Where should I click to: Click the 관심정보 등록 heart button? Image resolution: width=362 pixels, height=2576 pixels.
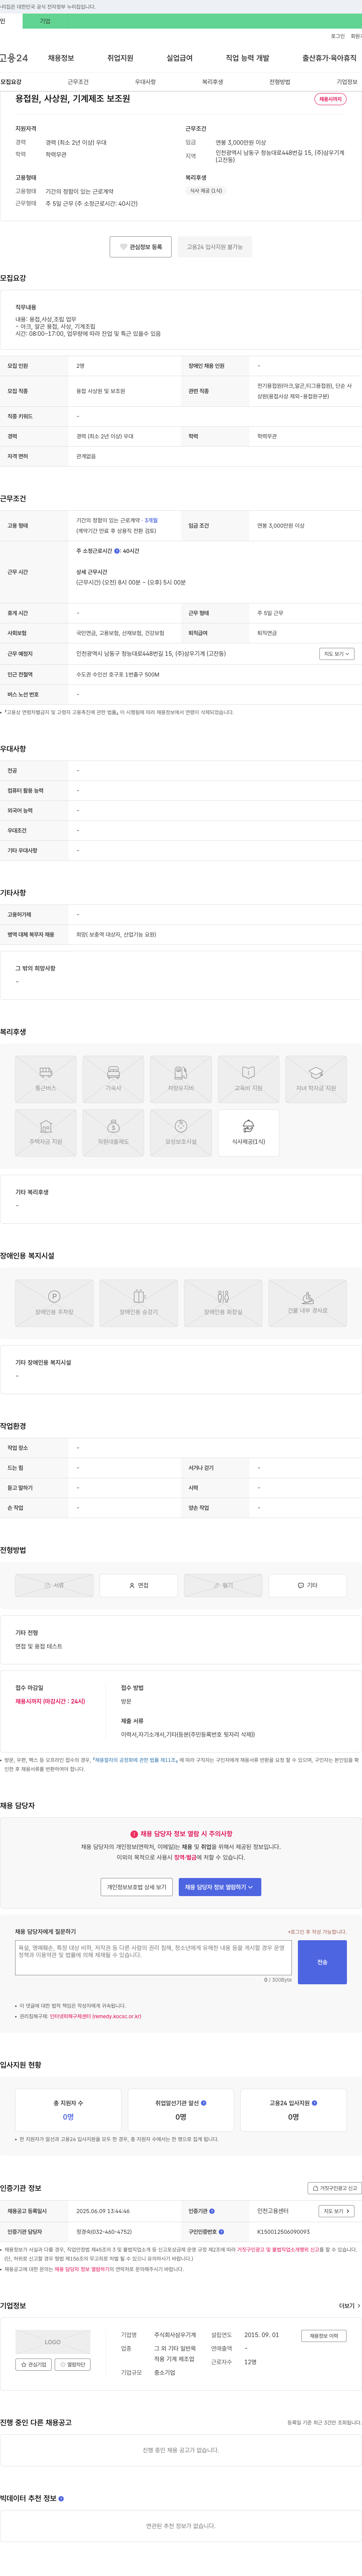pos(141,247)
